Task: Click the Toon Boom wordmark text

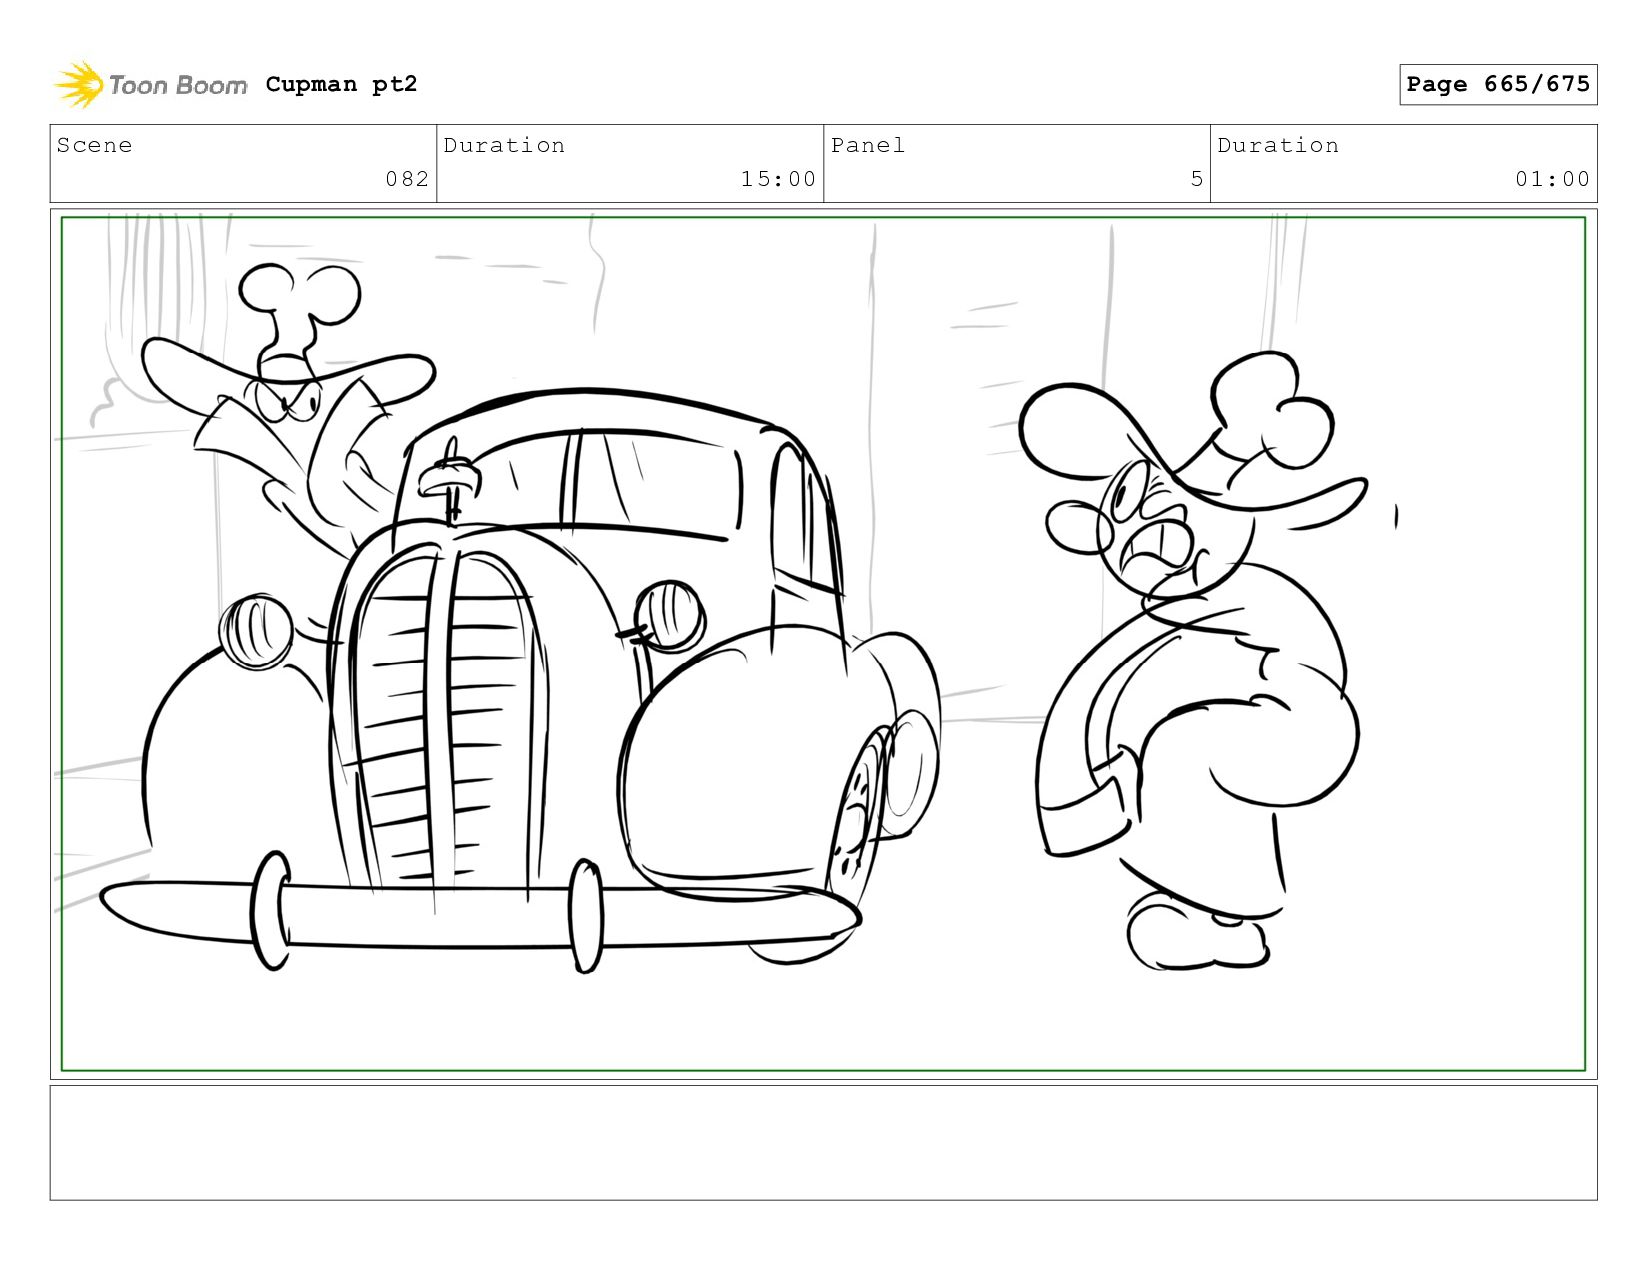Action: 177,86
